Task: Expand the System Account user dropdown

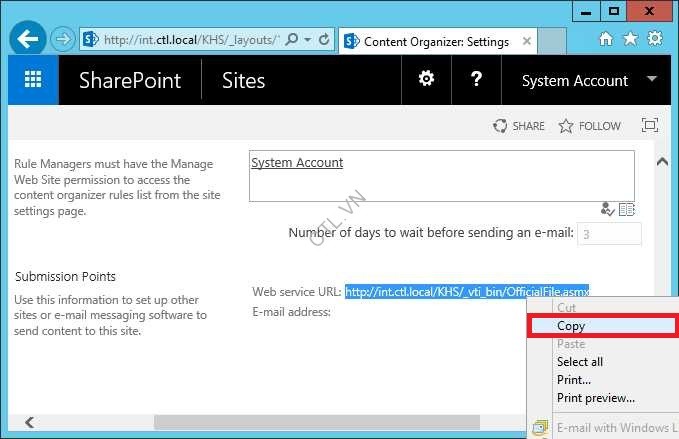Action: 653,79
